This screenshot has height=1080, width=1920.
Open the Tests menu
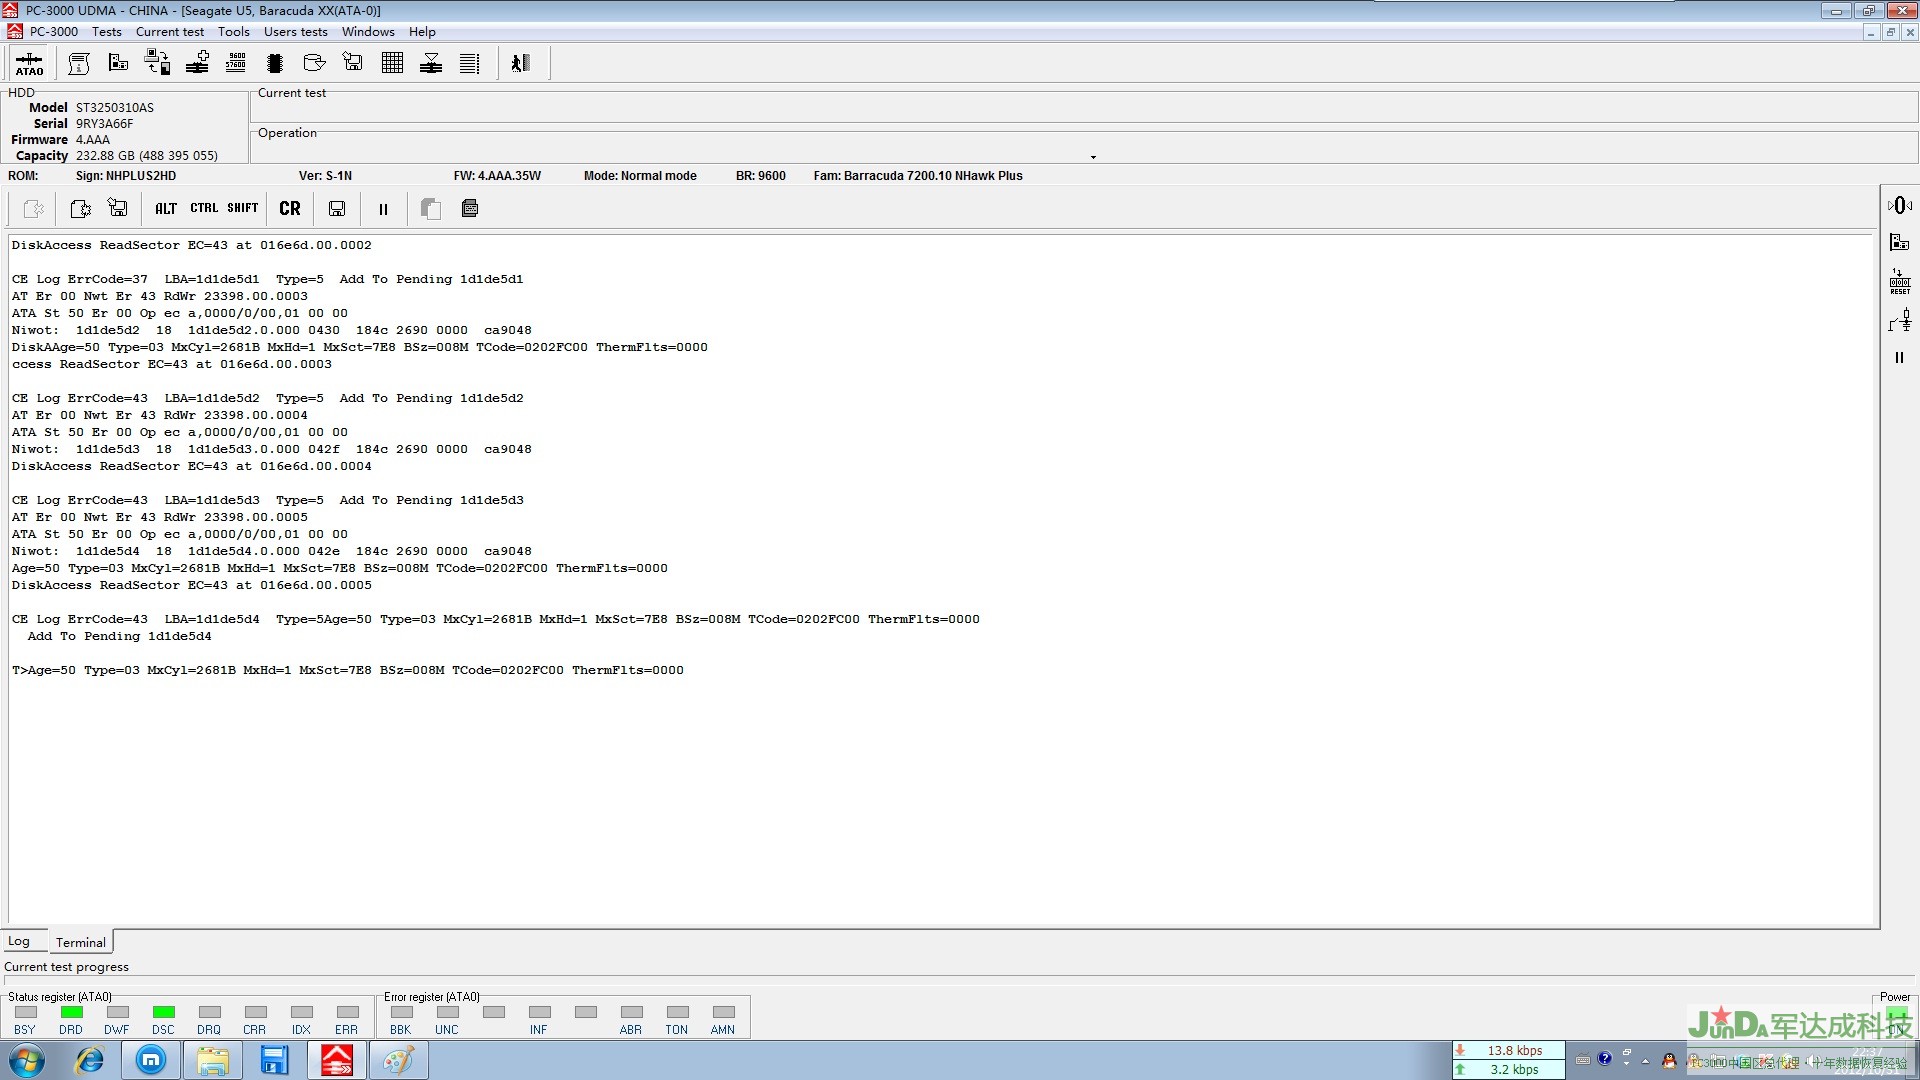pyautogui.click(x=107, y=32)
